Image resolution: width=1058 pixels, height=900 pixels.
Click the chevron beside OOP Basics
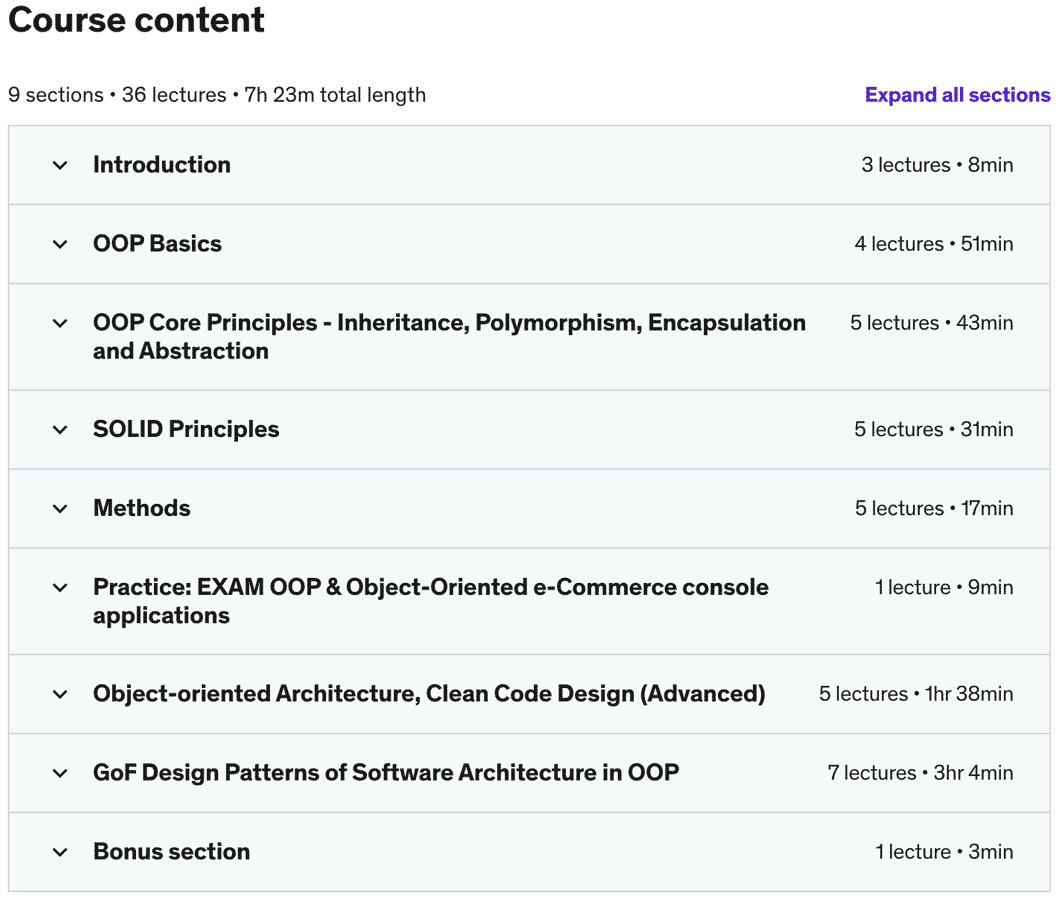(x=60, y=244)
